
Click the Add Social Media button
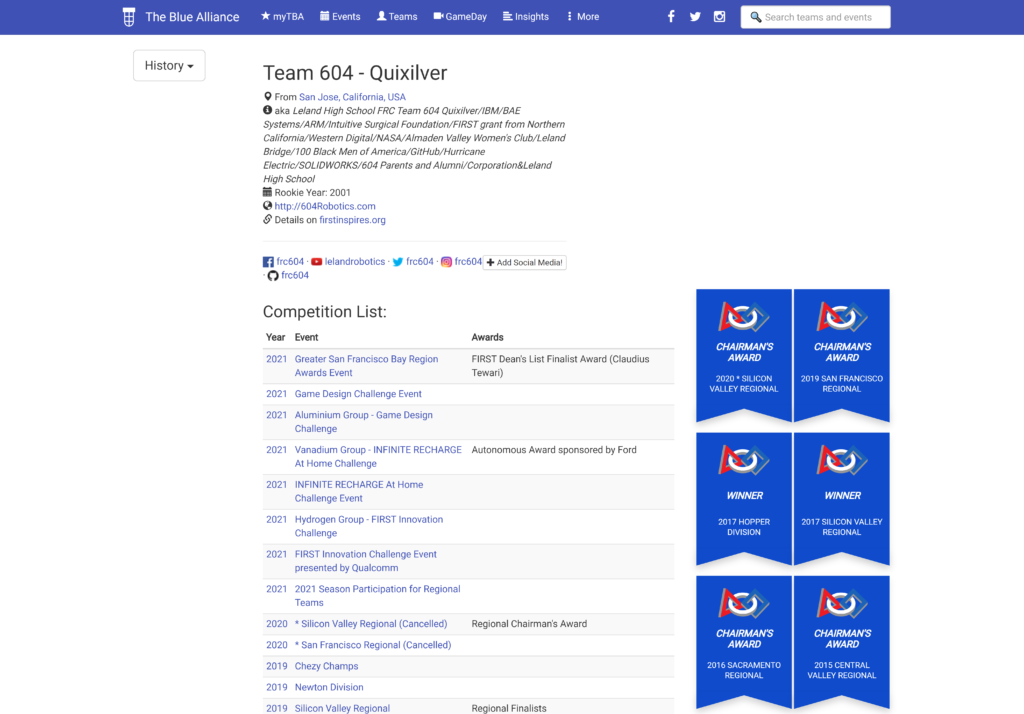tap(524, 263)
